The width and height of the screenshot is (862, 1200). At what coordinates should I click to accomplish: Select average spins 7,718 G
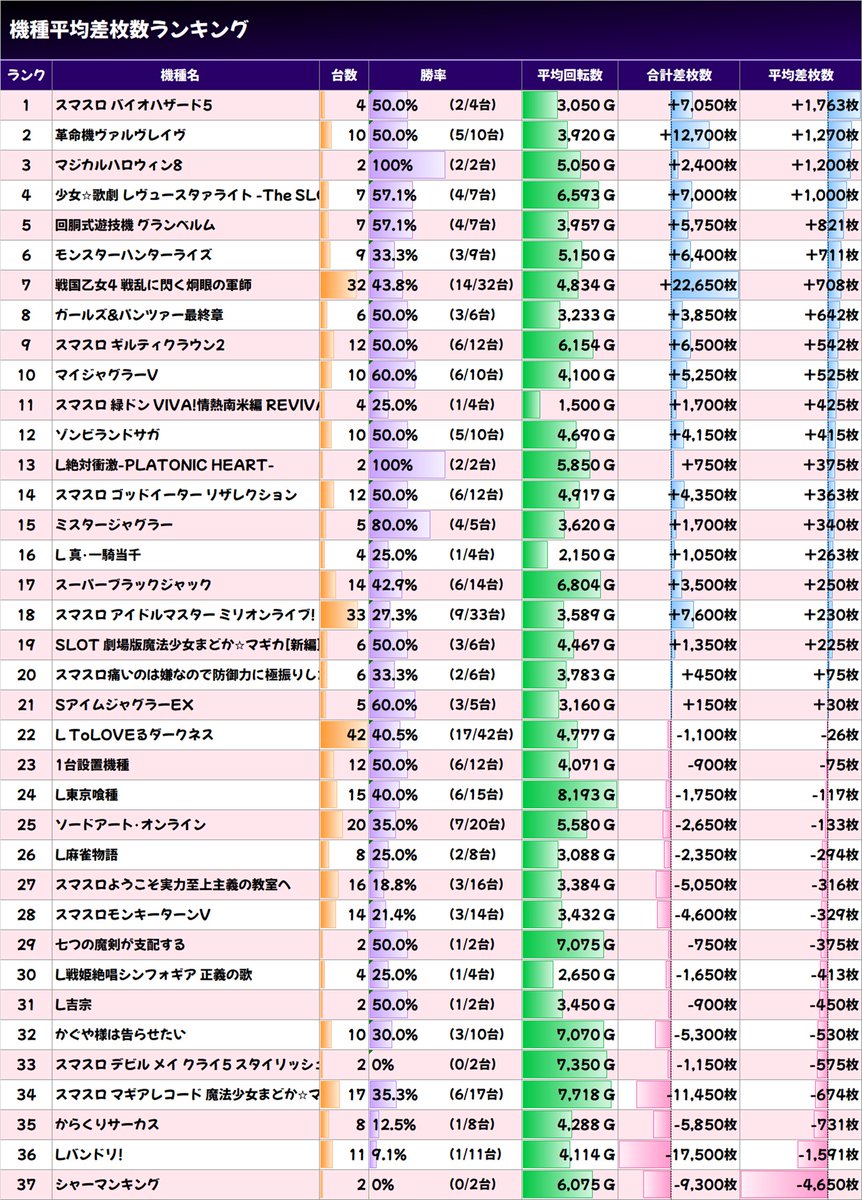(586, 1095)
